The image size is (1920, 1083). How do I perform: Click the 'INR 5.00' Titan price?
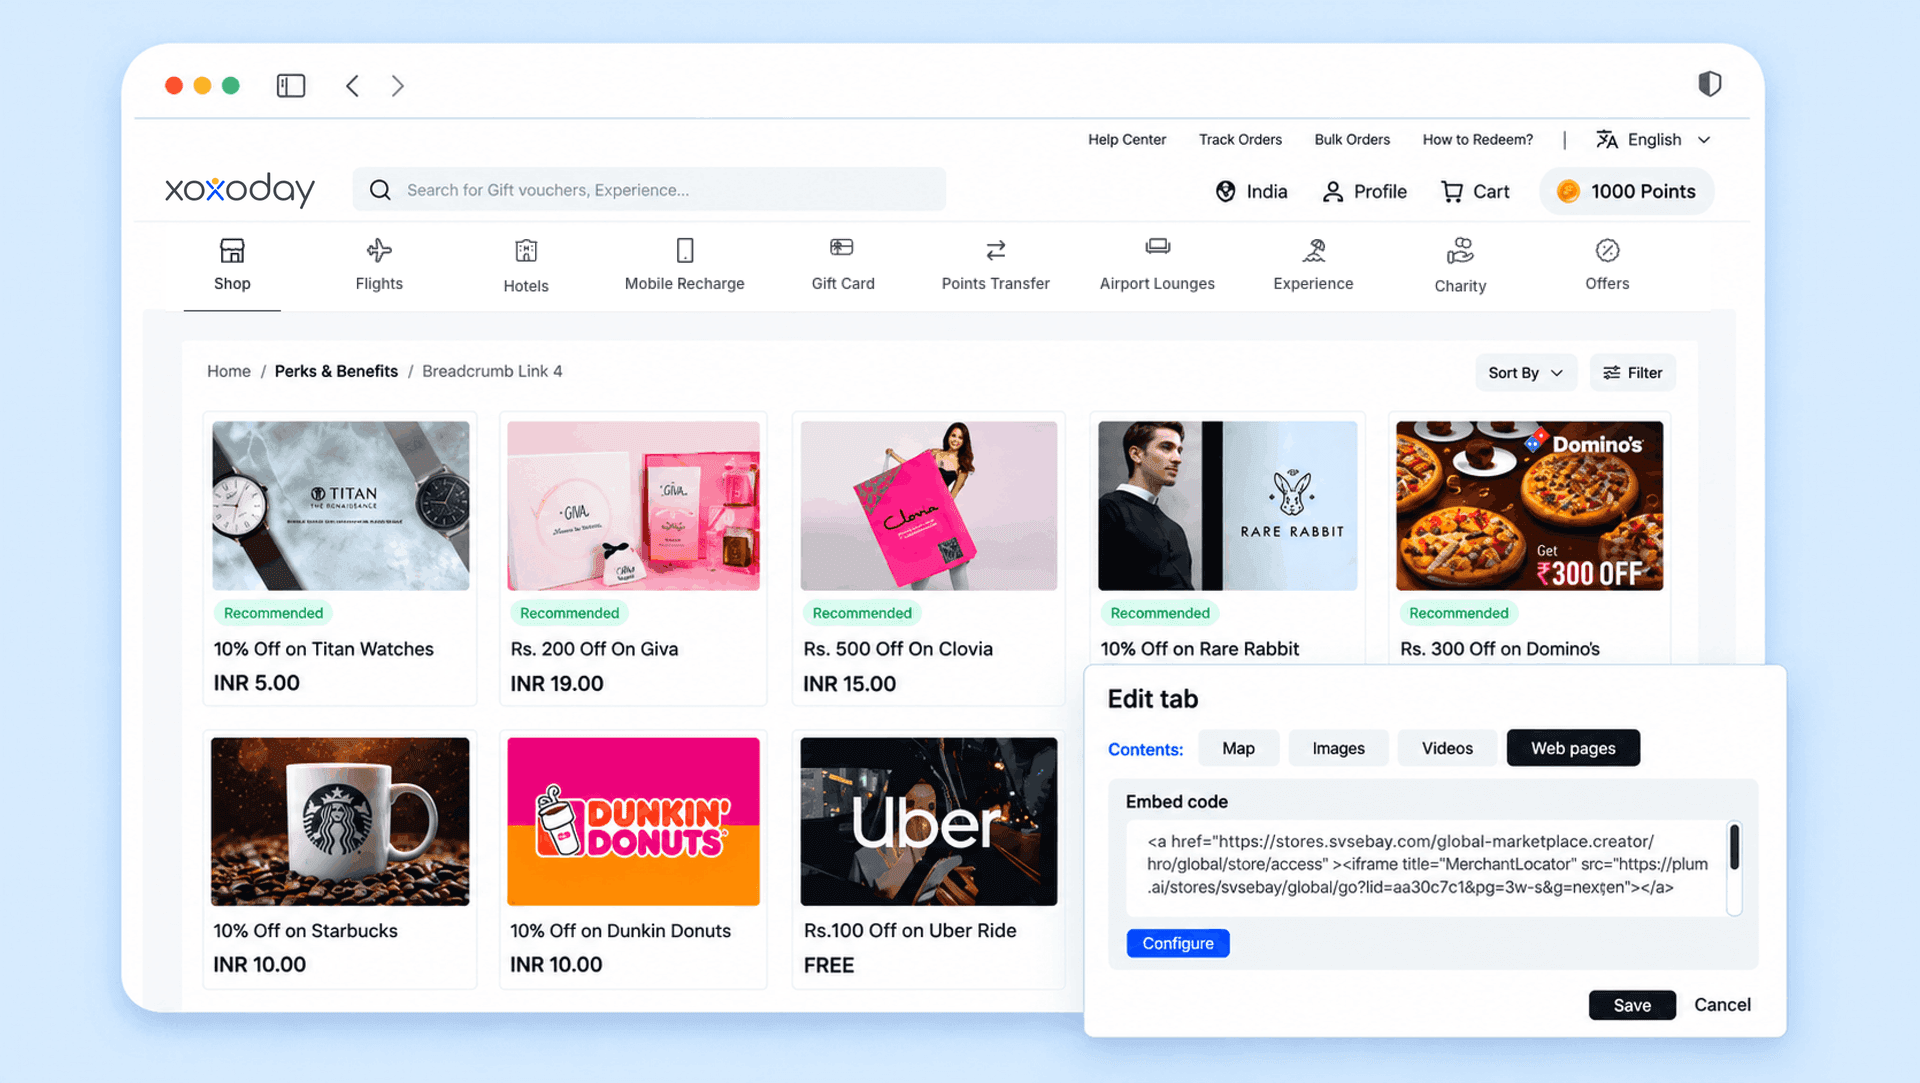257,683
